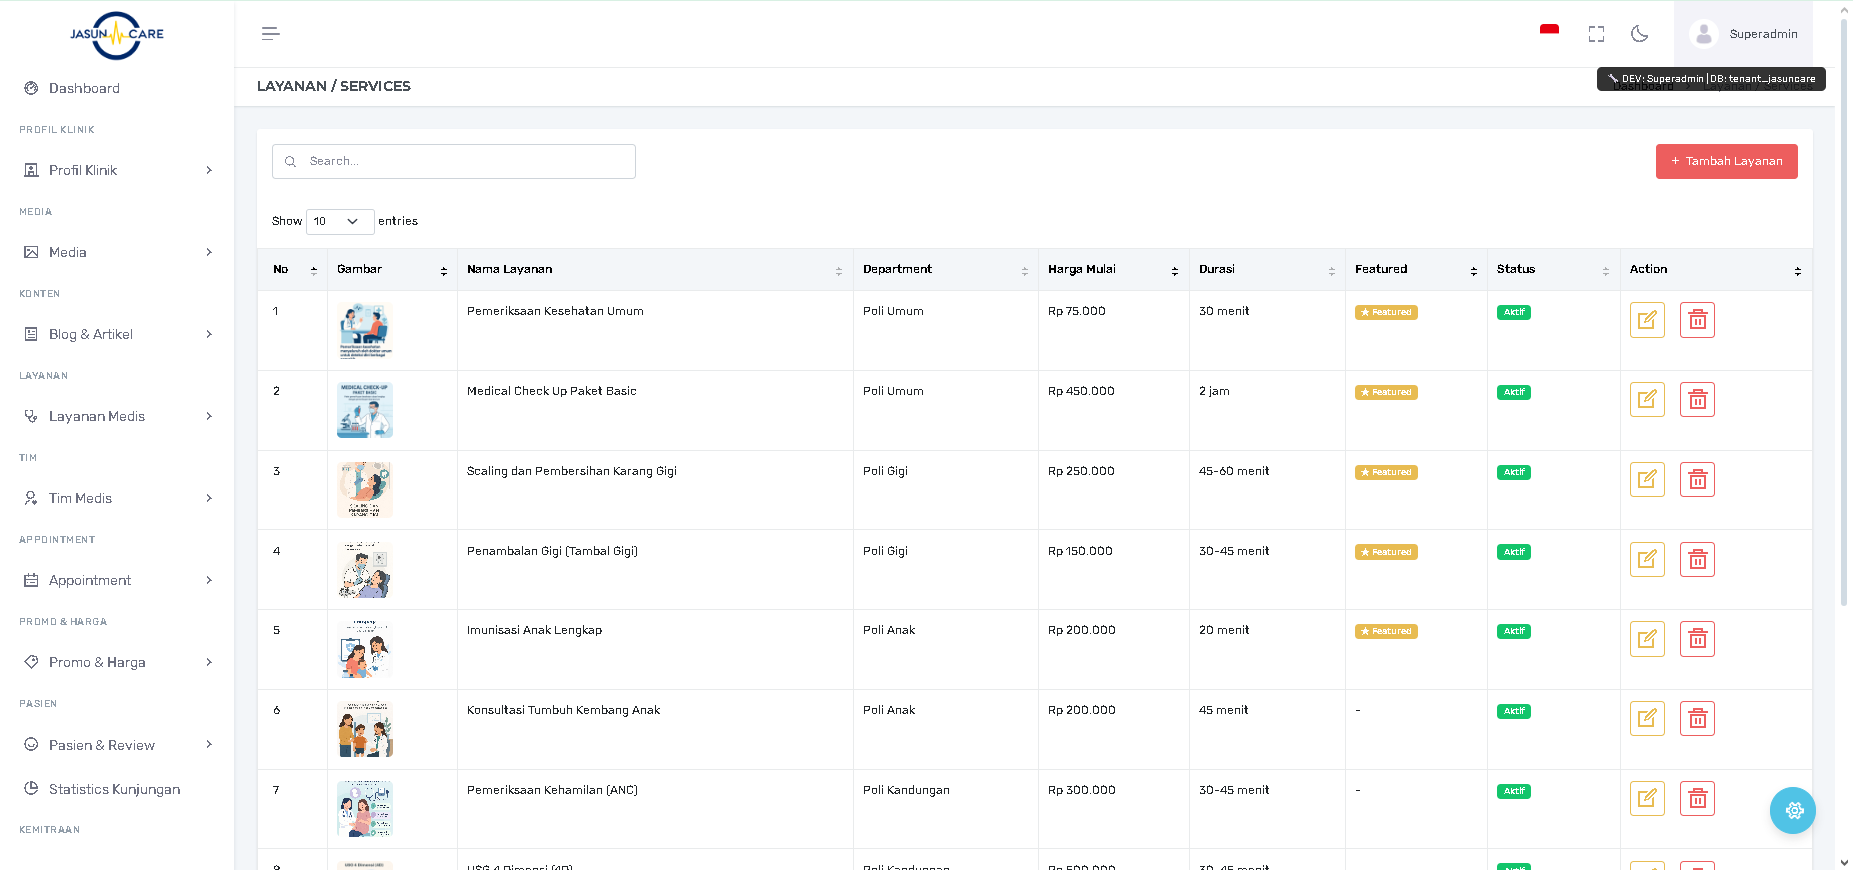This screenshot has height=870, width=1853.
Task: Delete the Pemeriksaan Kehamilan (ANC) service
Action: pyautogui.click(x=1697, y=799)
